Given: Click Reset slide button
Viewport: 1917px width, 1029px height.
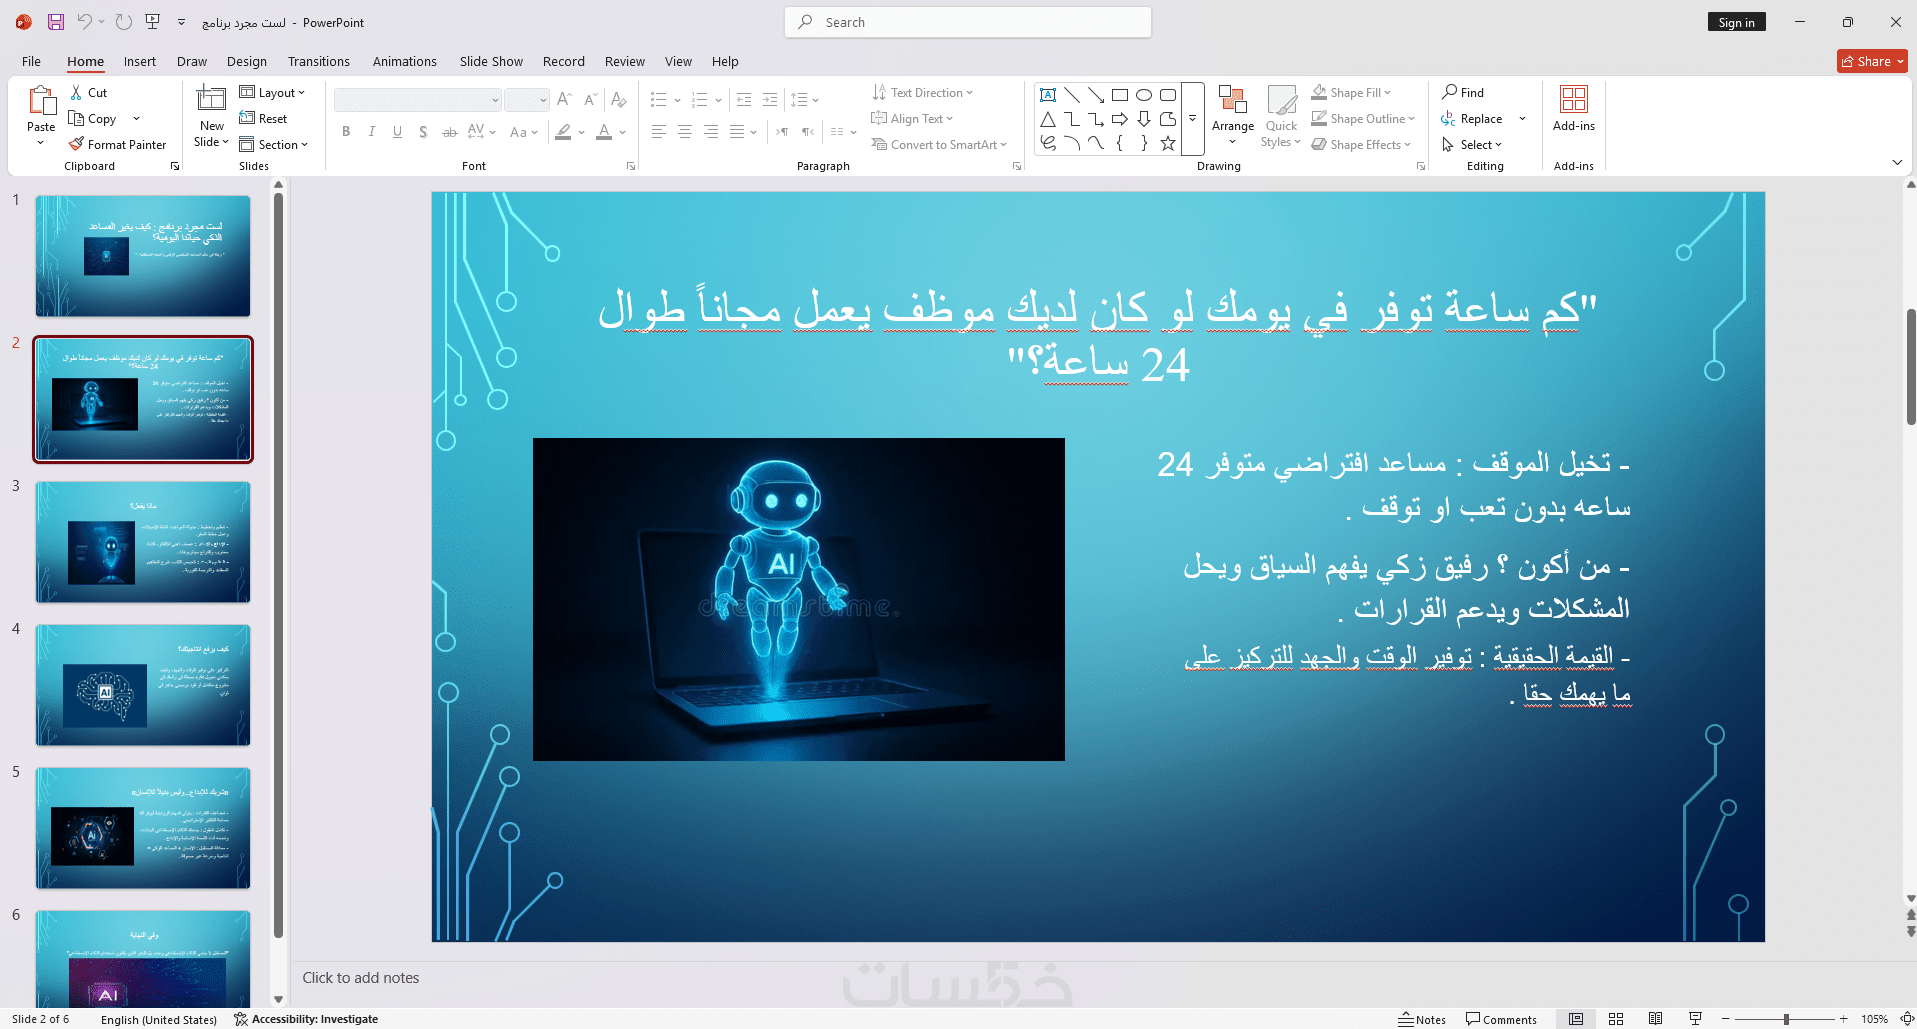Looking at the screenshot, I should pos(264,118).
